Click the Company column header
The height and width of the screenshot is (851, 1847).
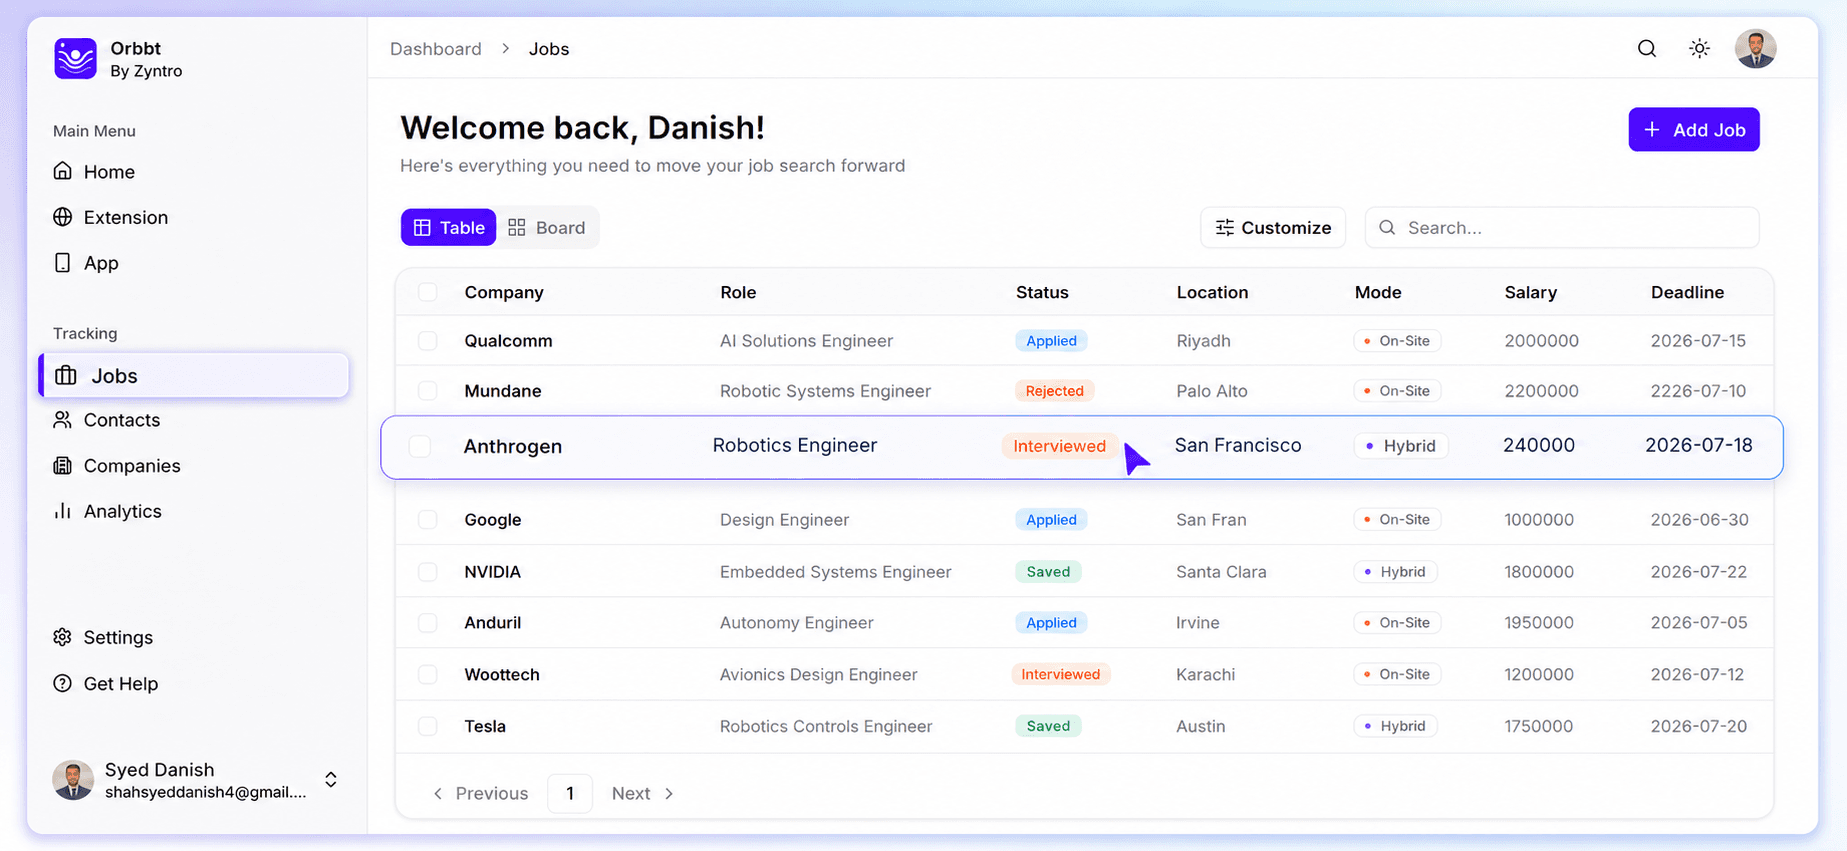coord(504,292)
